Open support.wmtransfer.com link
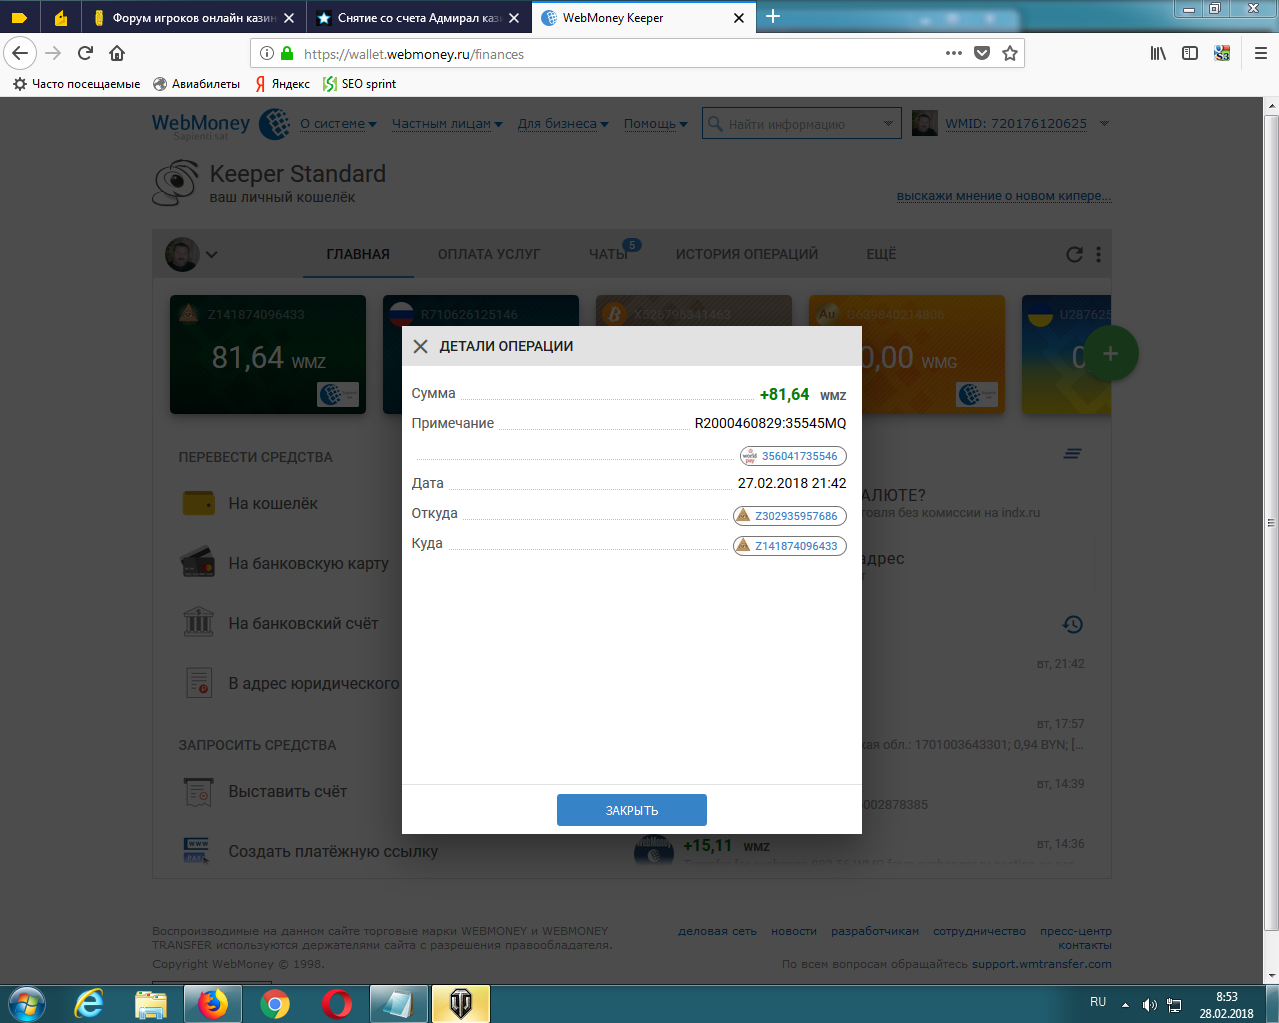This screenshot has height=1023, width=1279. (1041, 964)
